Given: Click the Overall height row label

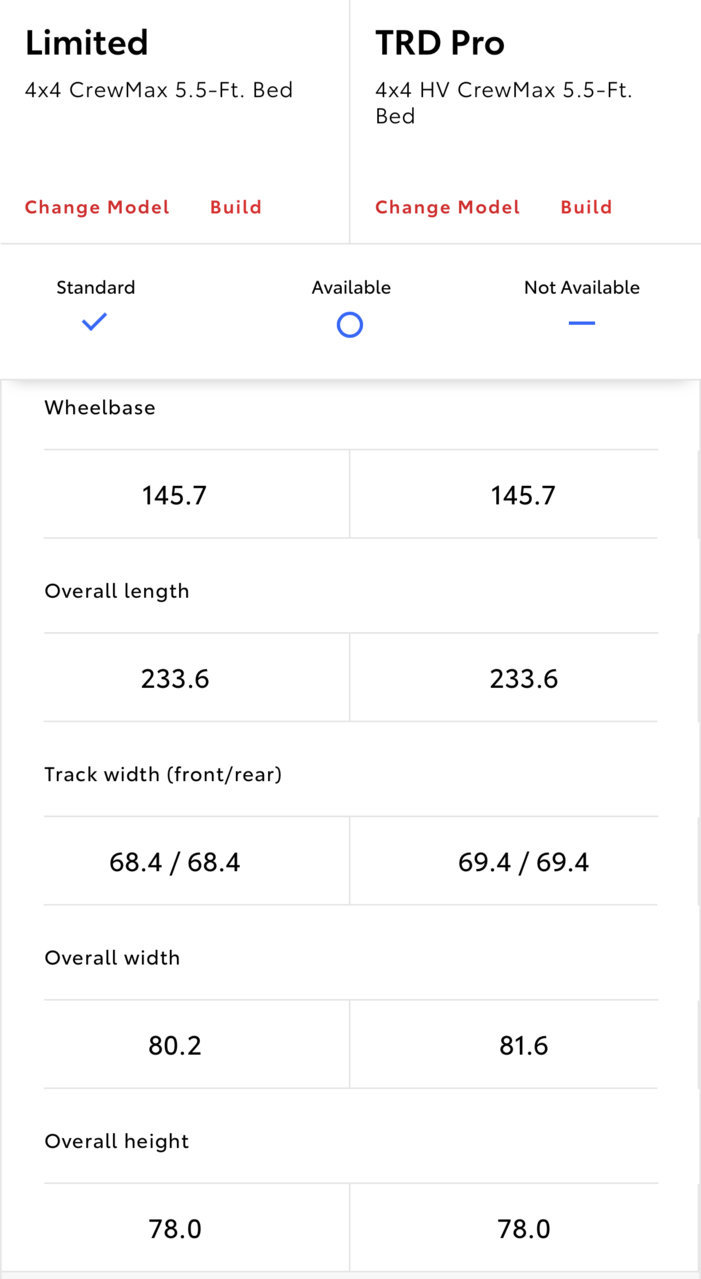Looking at the screenshot, I should [x=117, y=1141].
